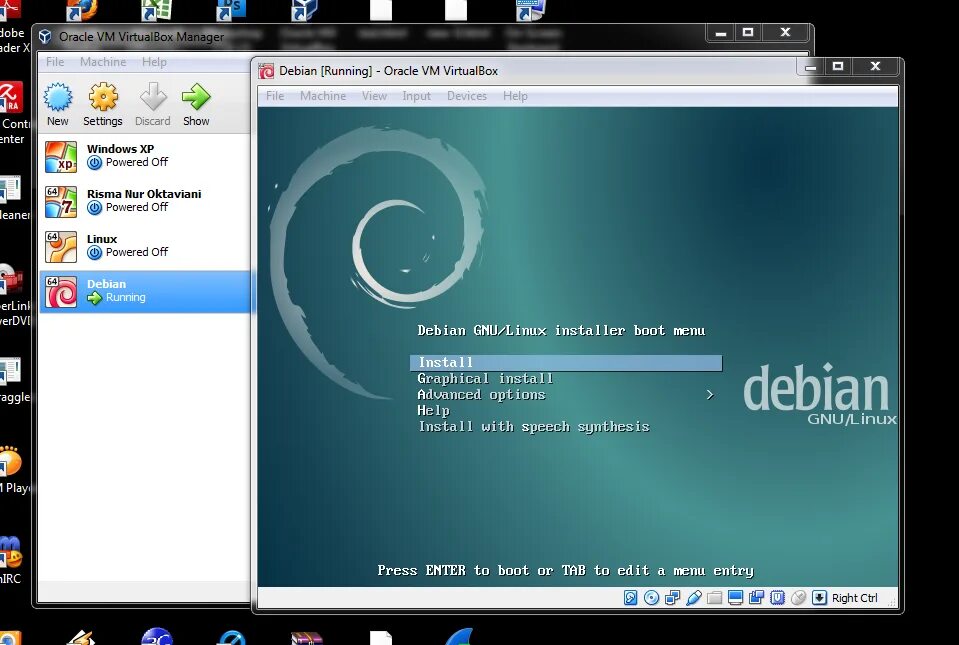Click CPU virtualization chip icon in status bar

tap(777, 598)
